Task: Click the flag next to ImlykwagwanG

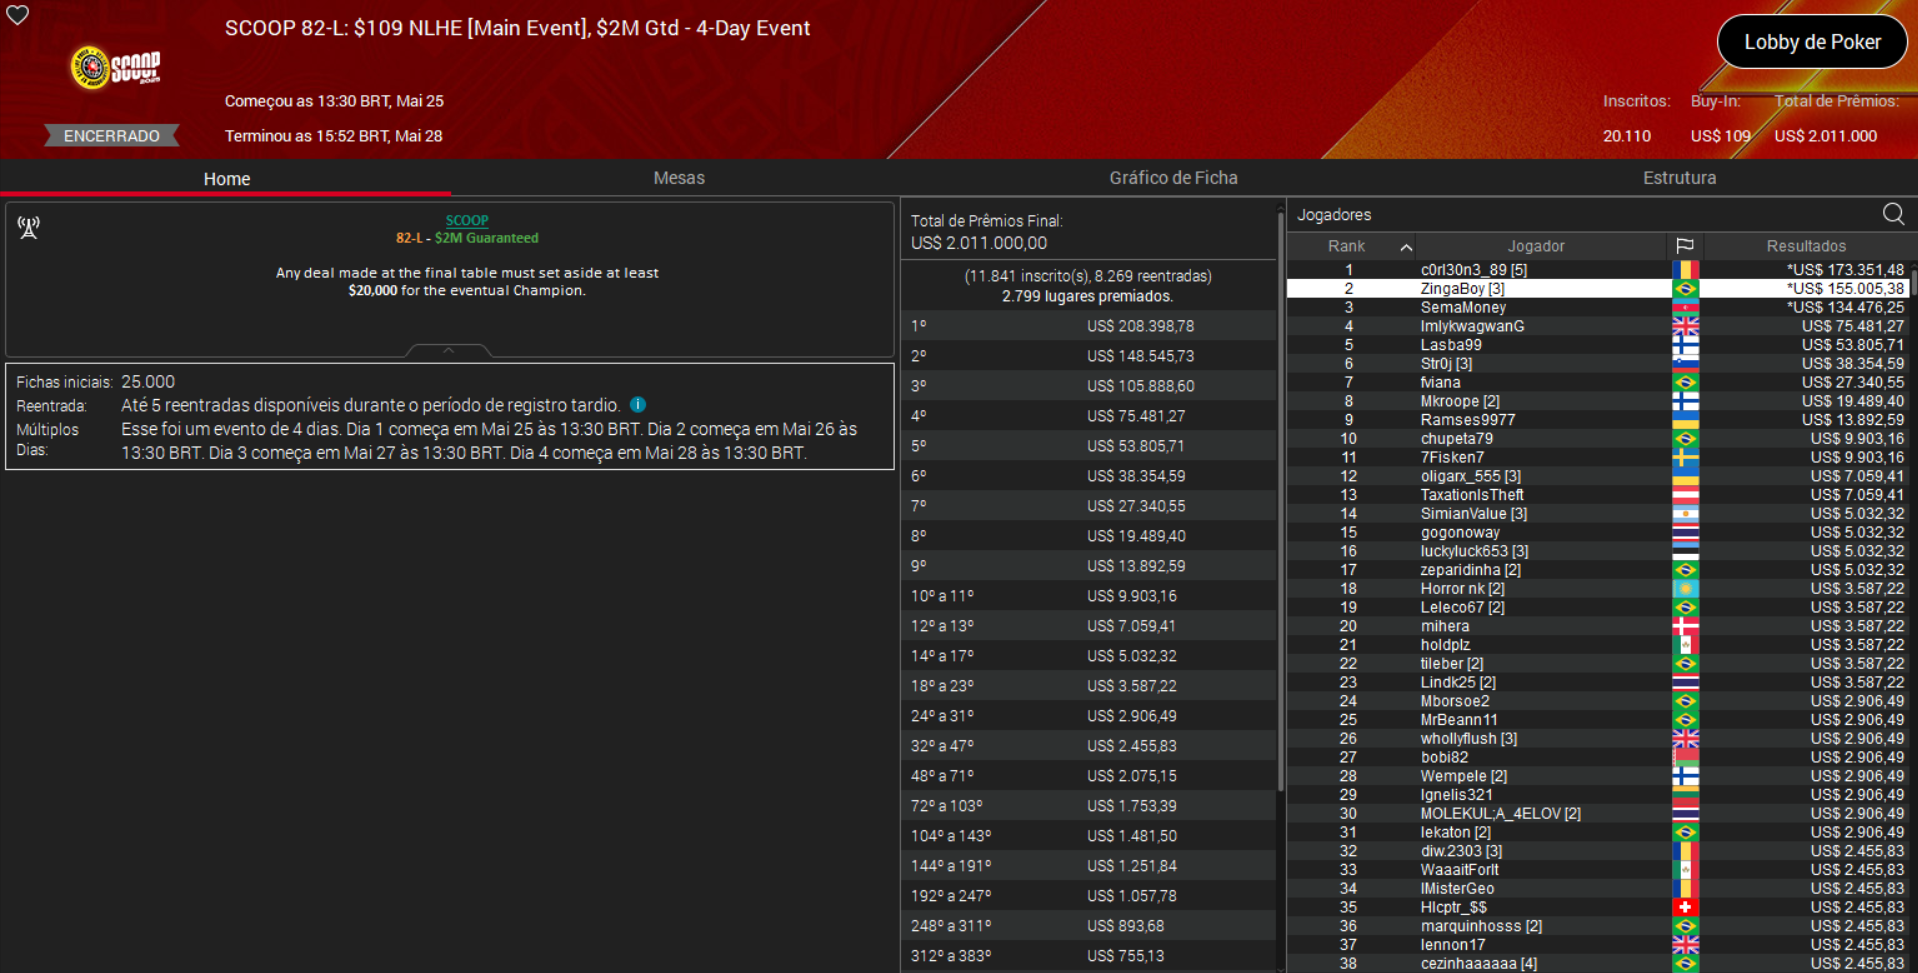Action: (1685, 326)
